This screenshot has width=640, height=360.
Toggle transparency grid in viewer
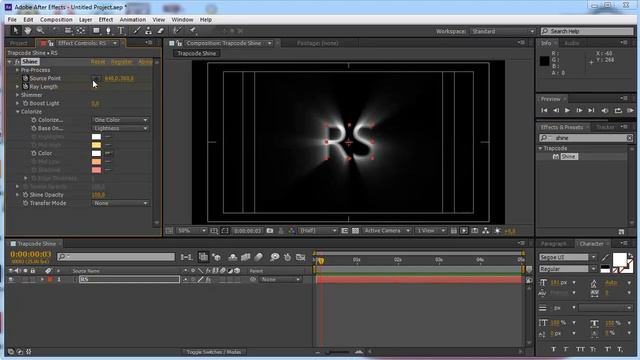[x=356, y=231]
